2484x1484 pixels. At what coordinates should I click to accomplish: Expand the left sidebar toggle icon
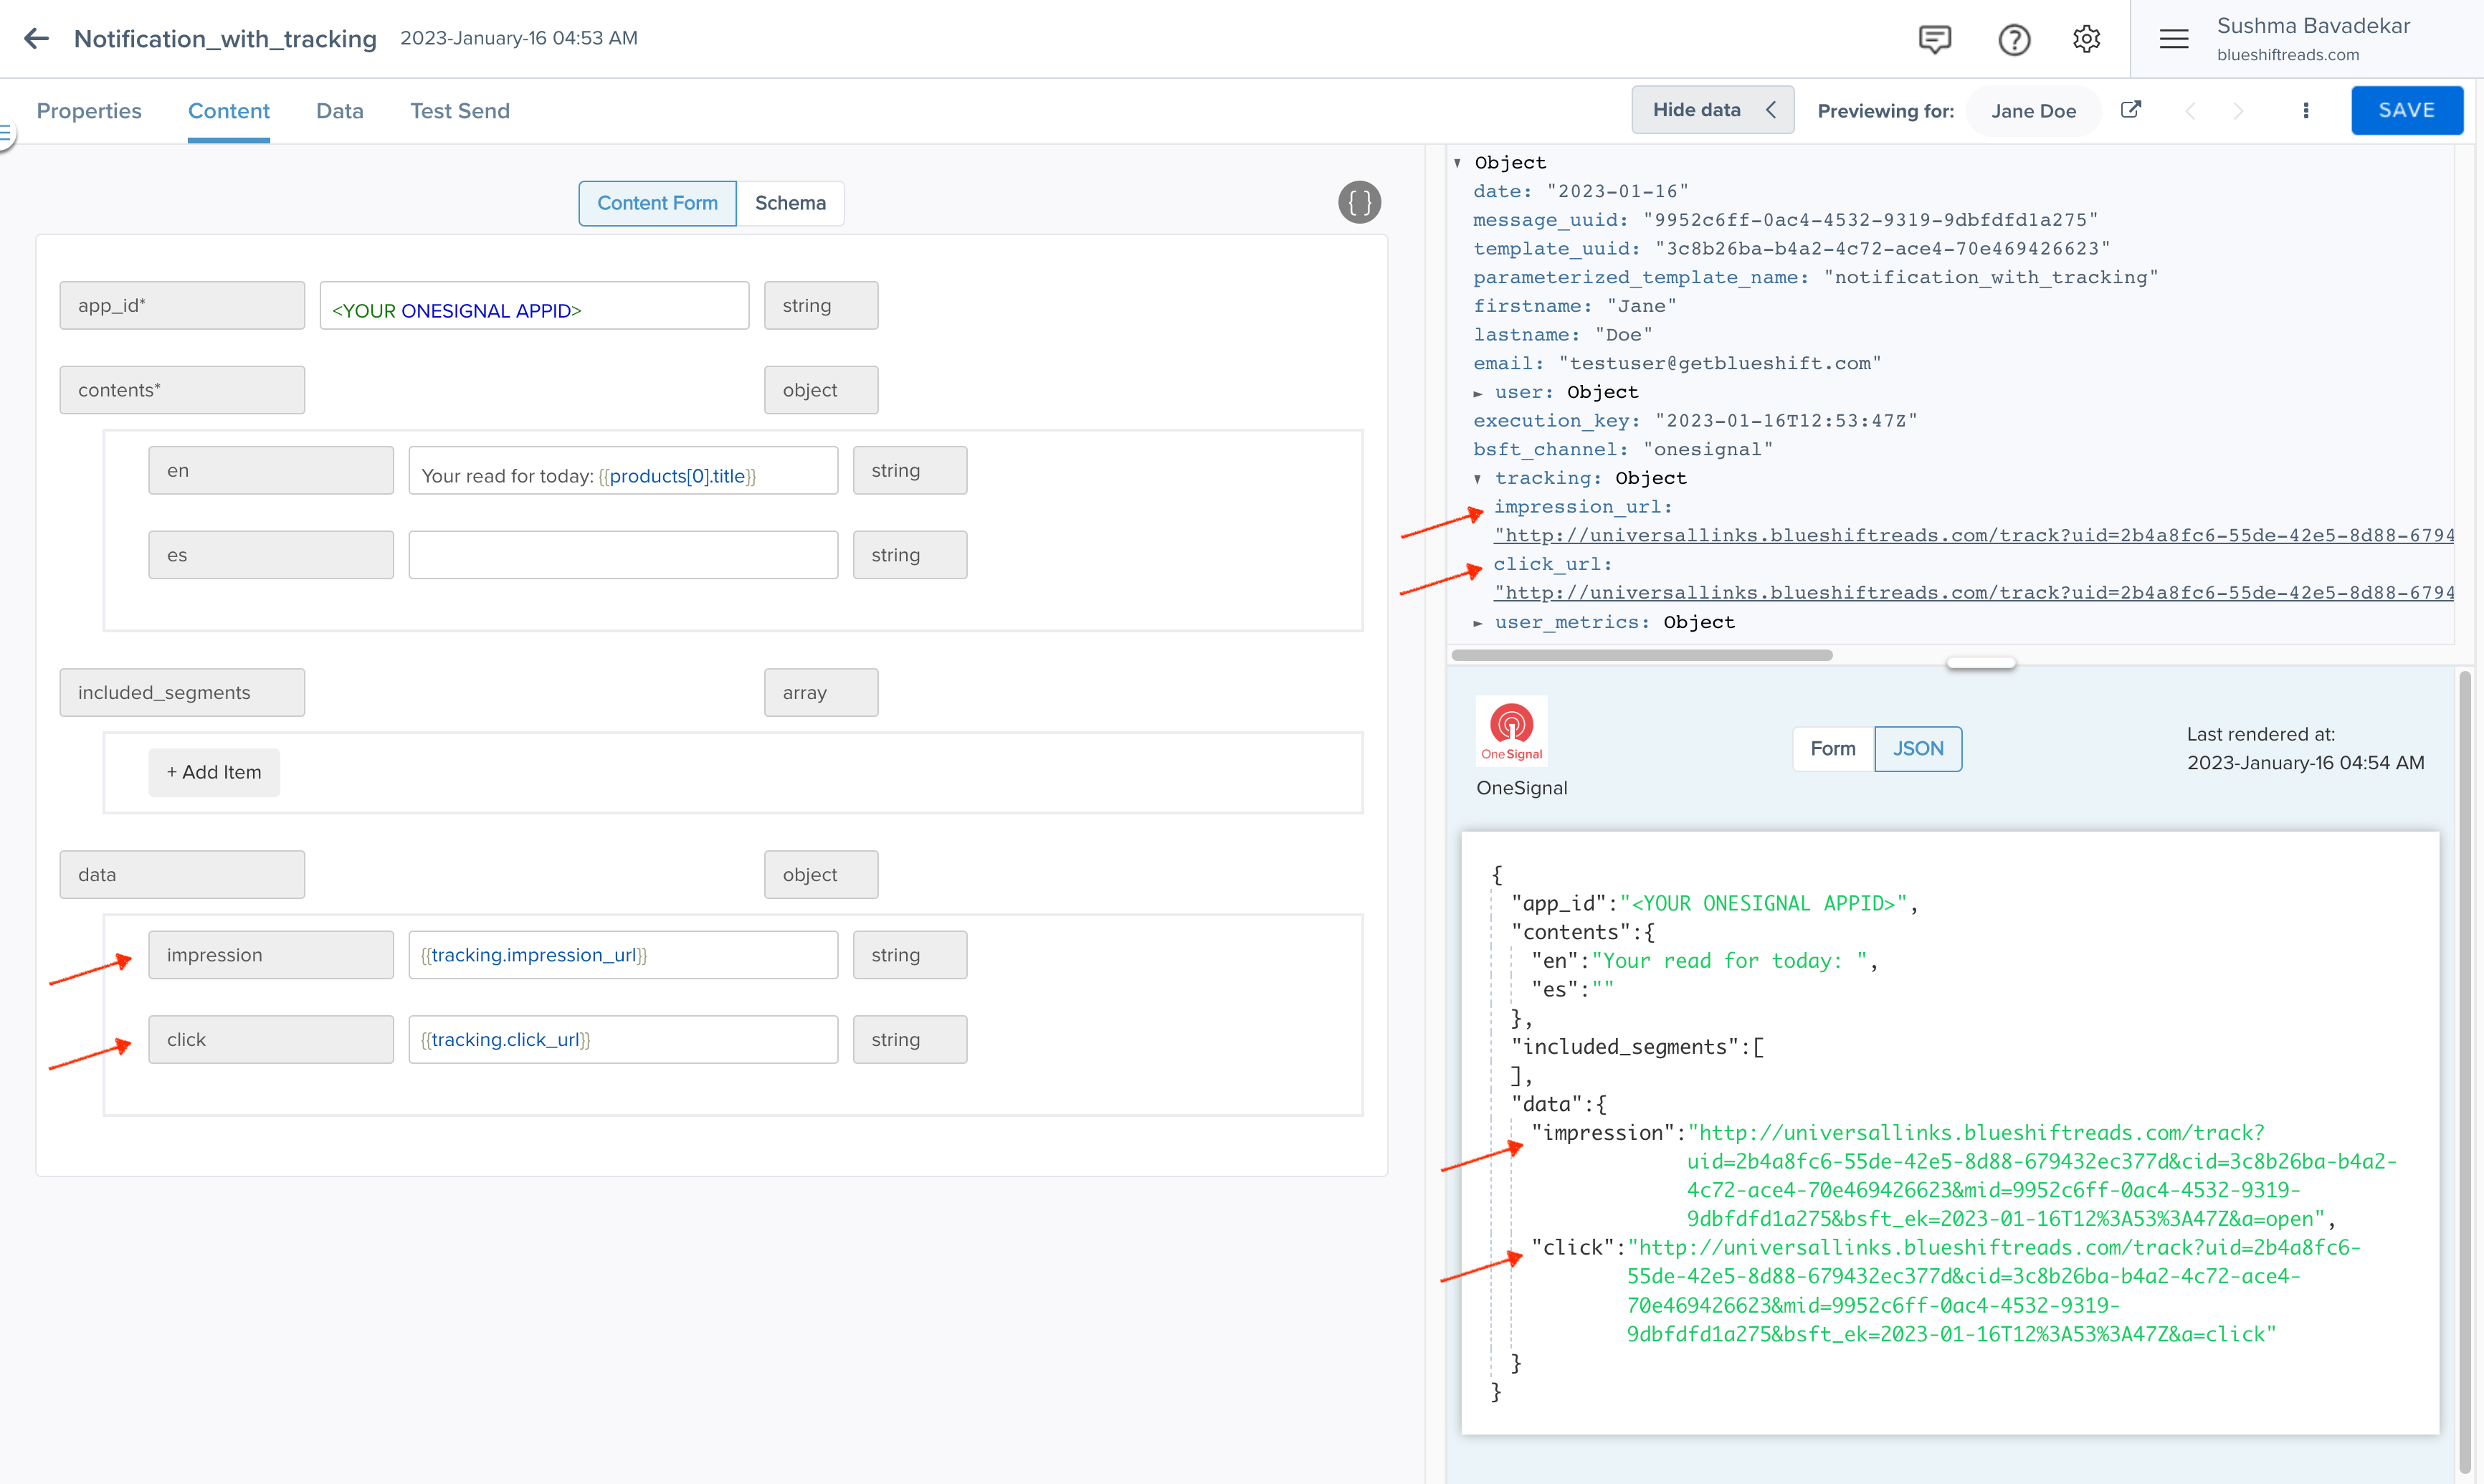[x=6, y=132]
